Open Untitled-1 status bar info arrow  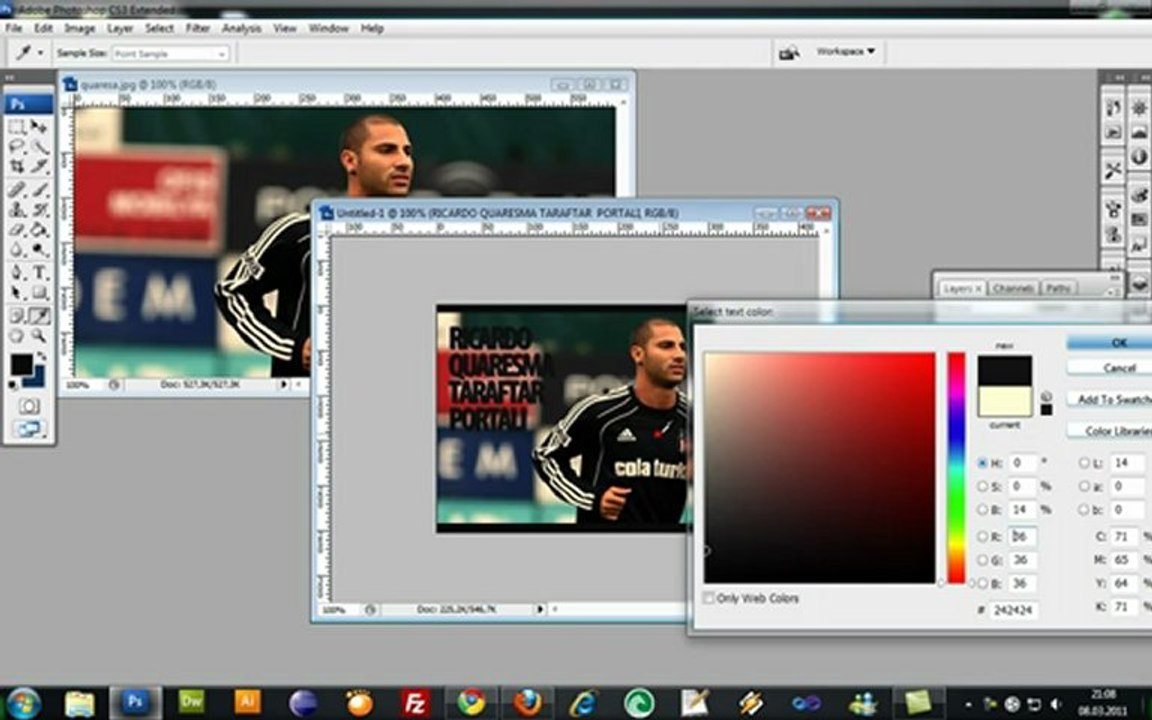click(540, 609)
